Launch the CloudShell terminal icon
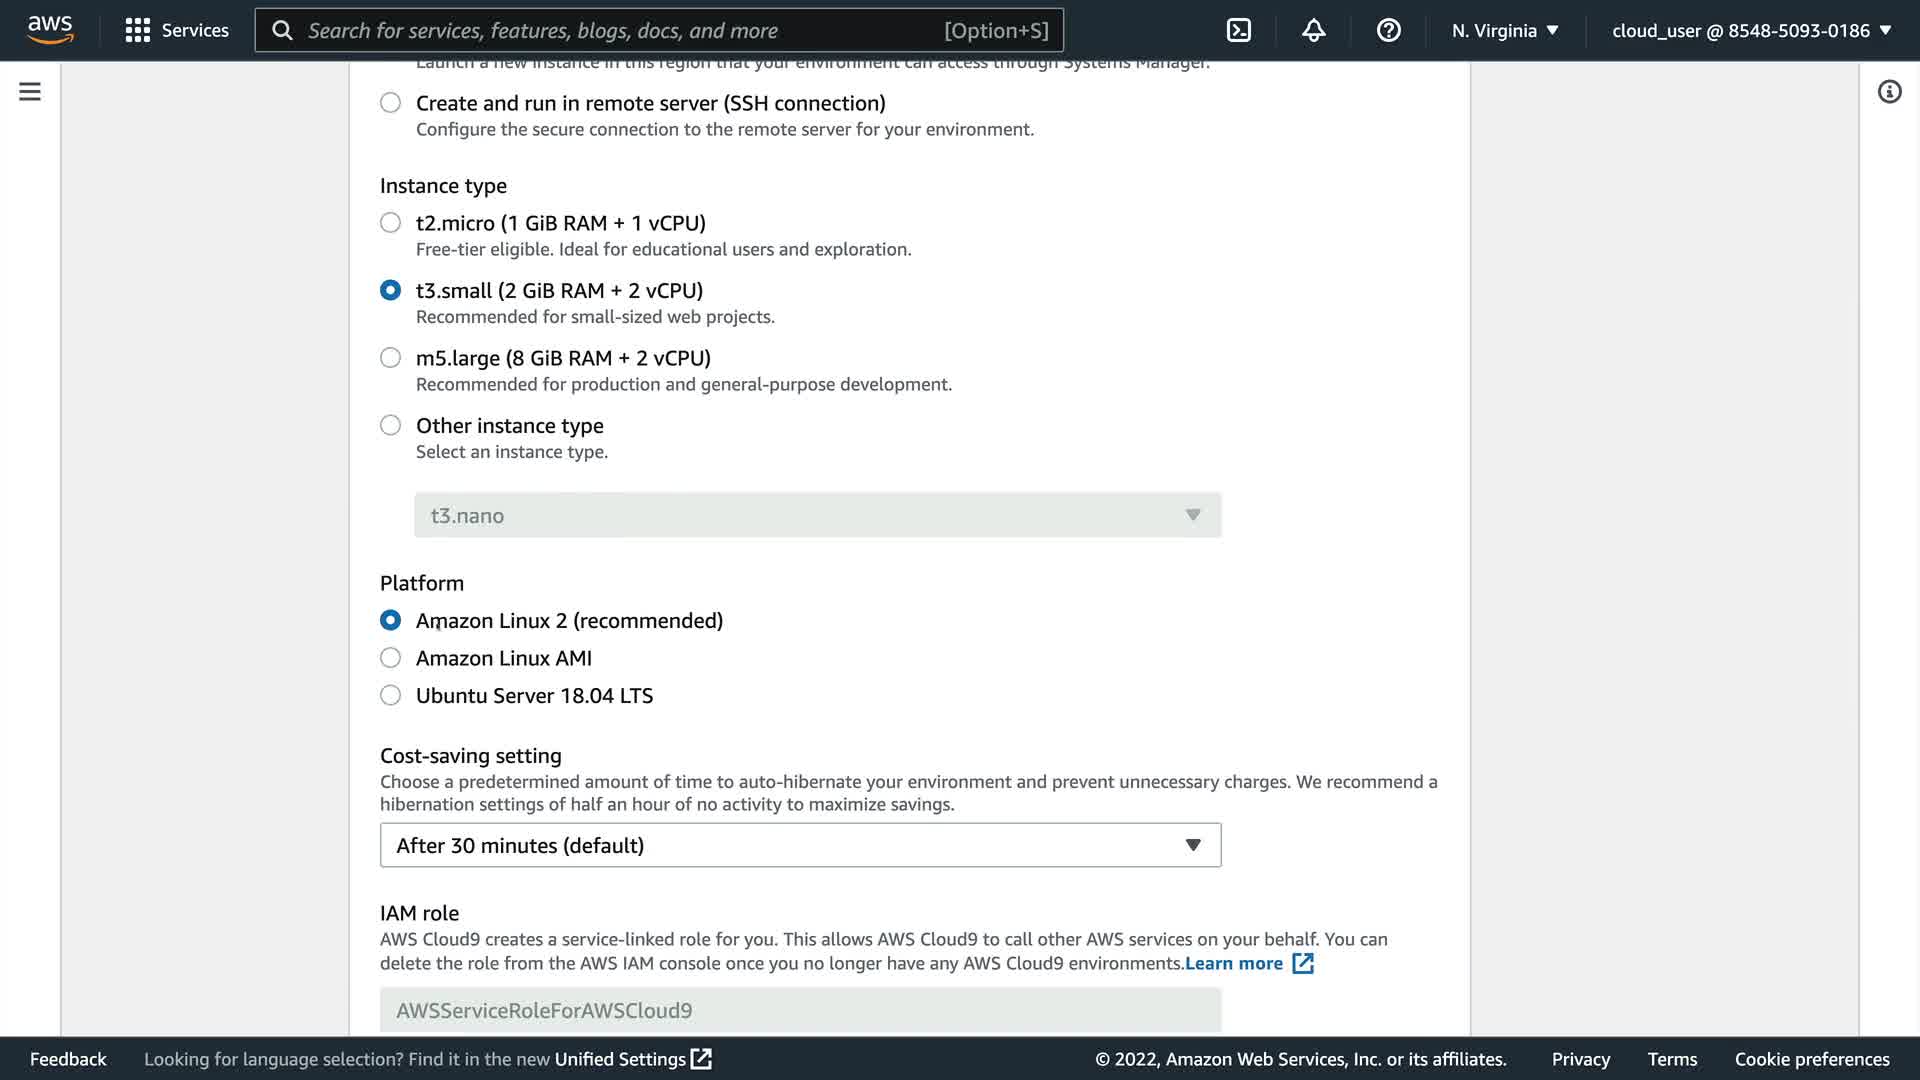The image size is (1920, 1080). pos(1238,30)
